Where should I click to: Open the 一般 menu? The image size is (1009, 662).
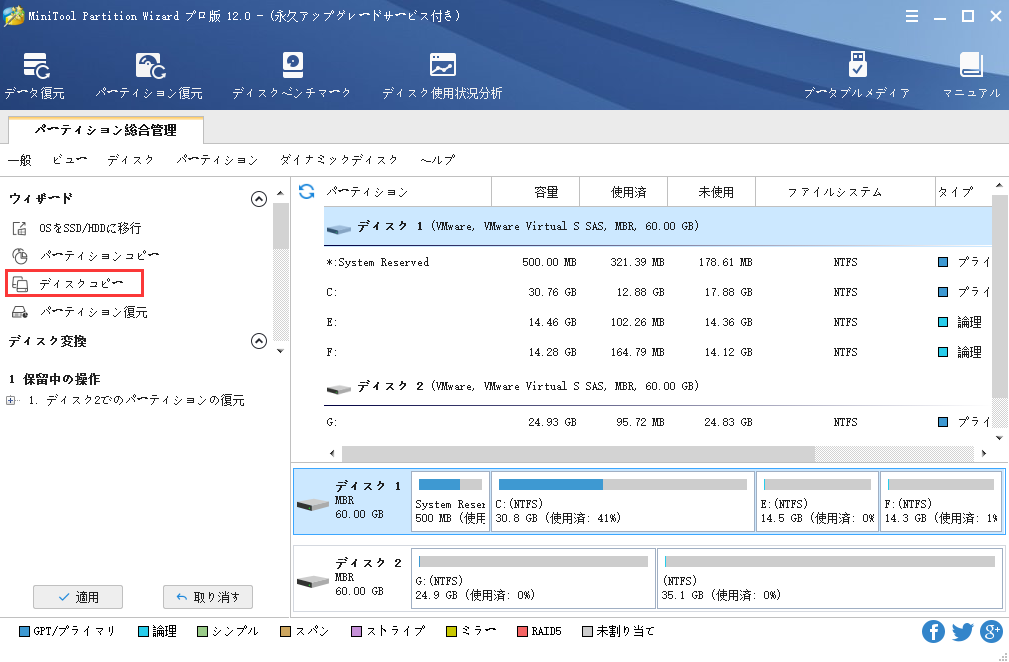pyautogui.click(x=19, y=160)
